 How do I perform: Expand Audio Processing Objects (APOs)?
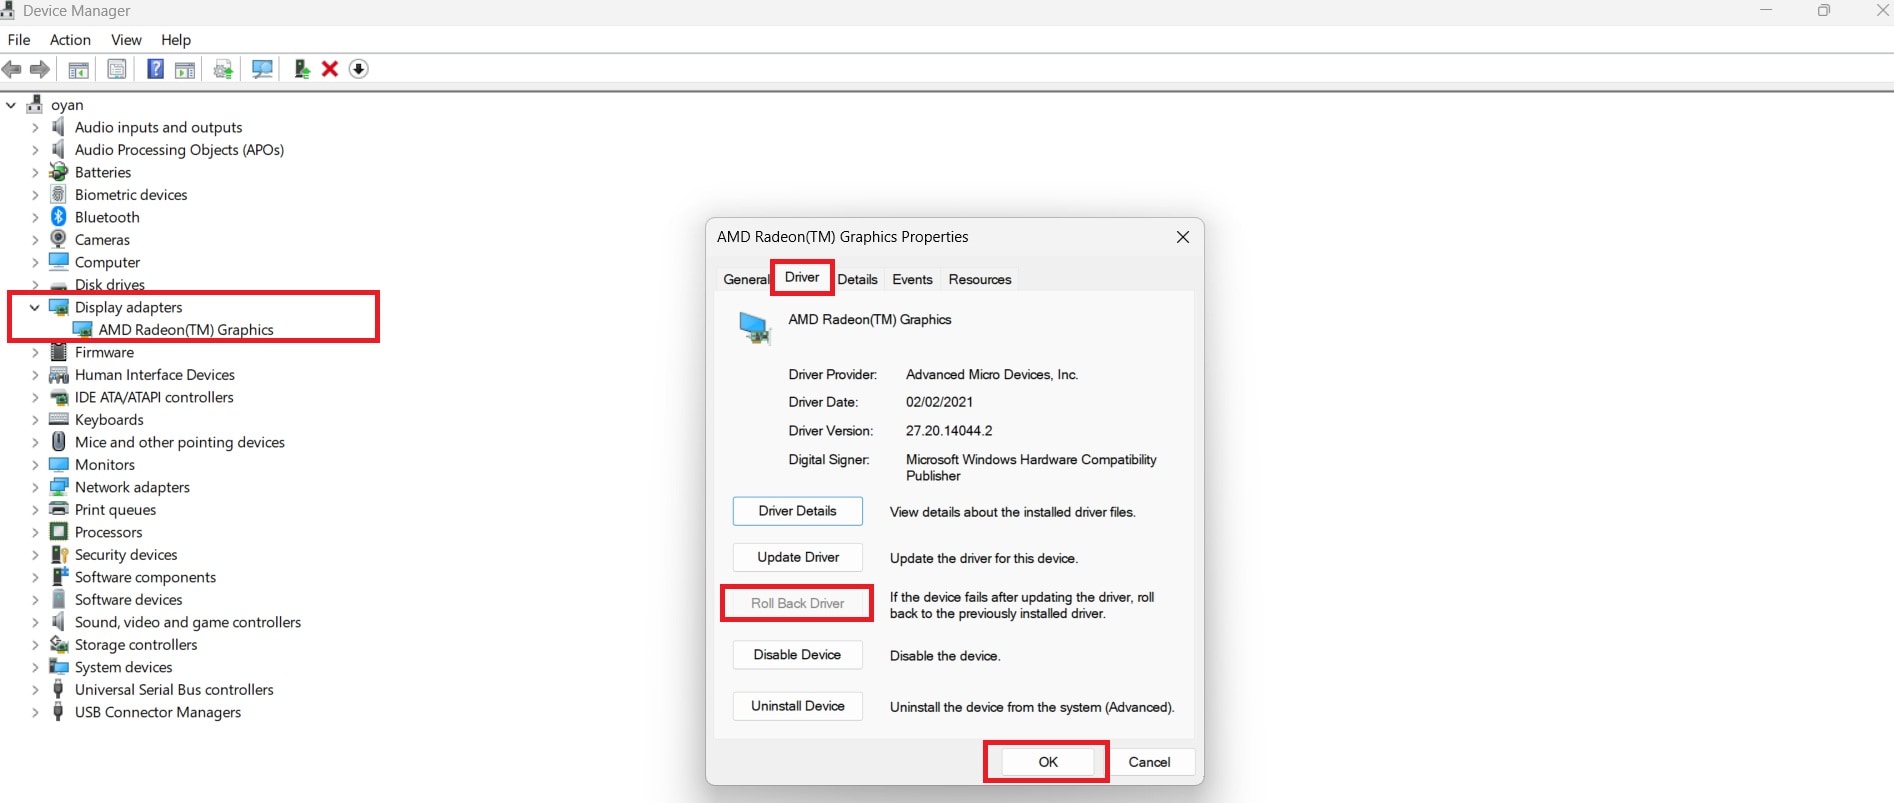click(35, 150)
